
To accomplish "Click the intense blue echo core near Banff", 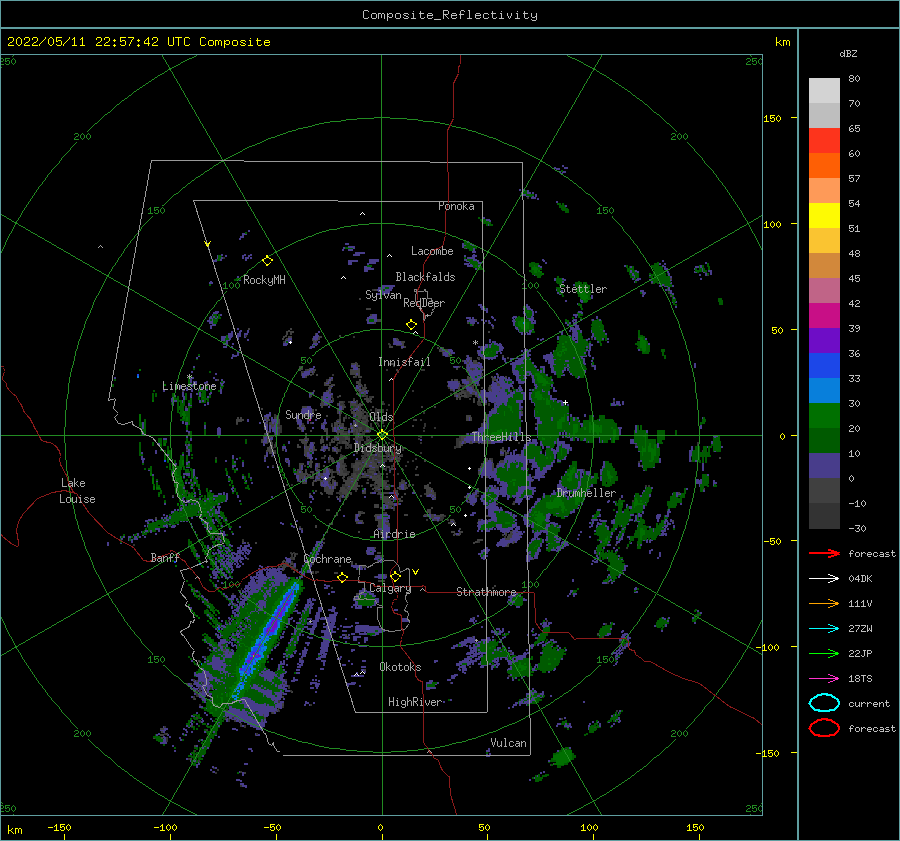I will 265,637.
